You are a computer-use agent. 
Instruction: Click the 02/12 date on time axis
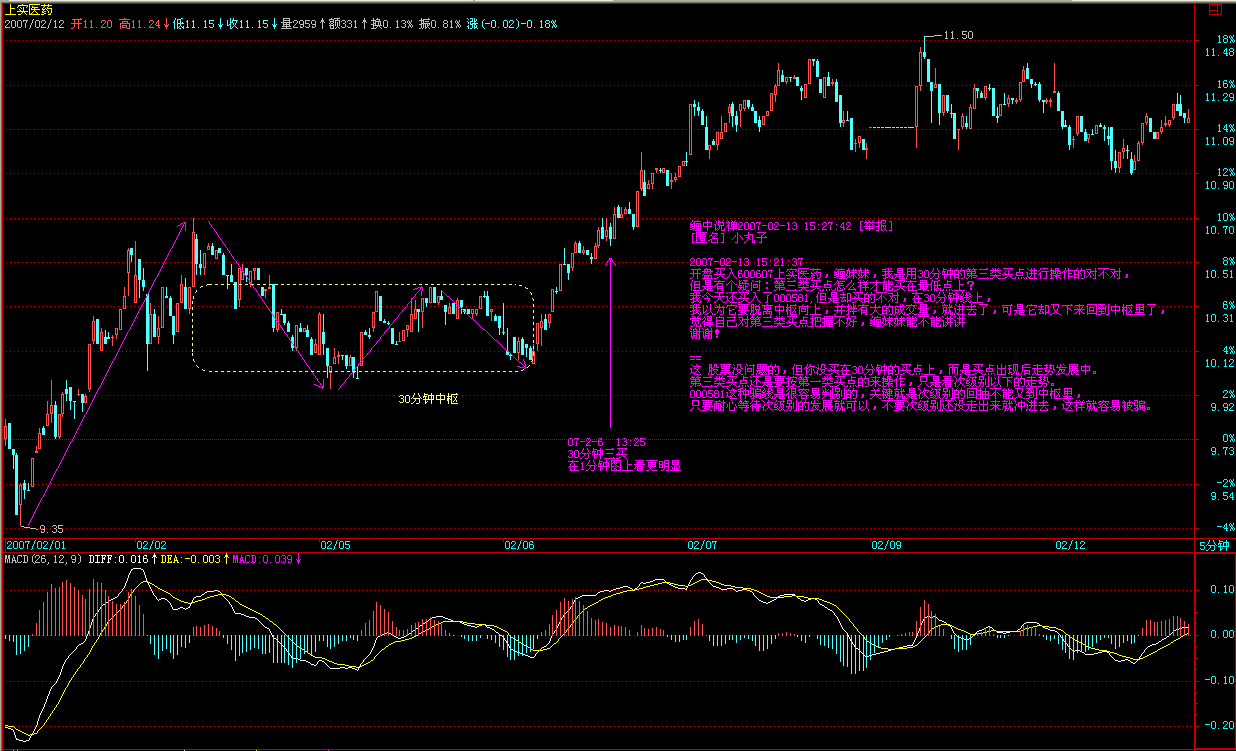pos(1070,545)
